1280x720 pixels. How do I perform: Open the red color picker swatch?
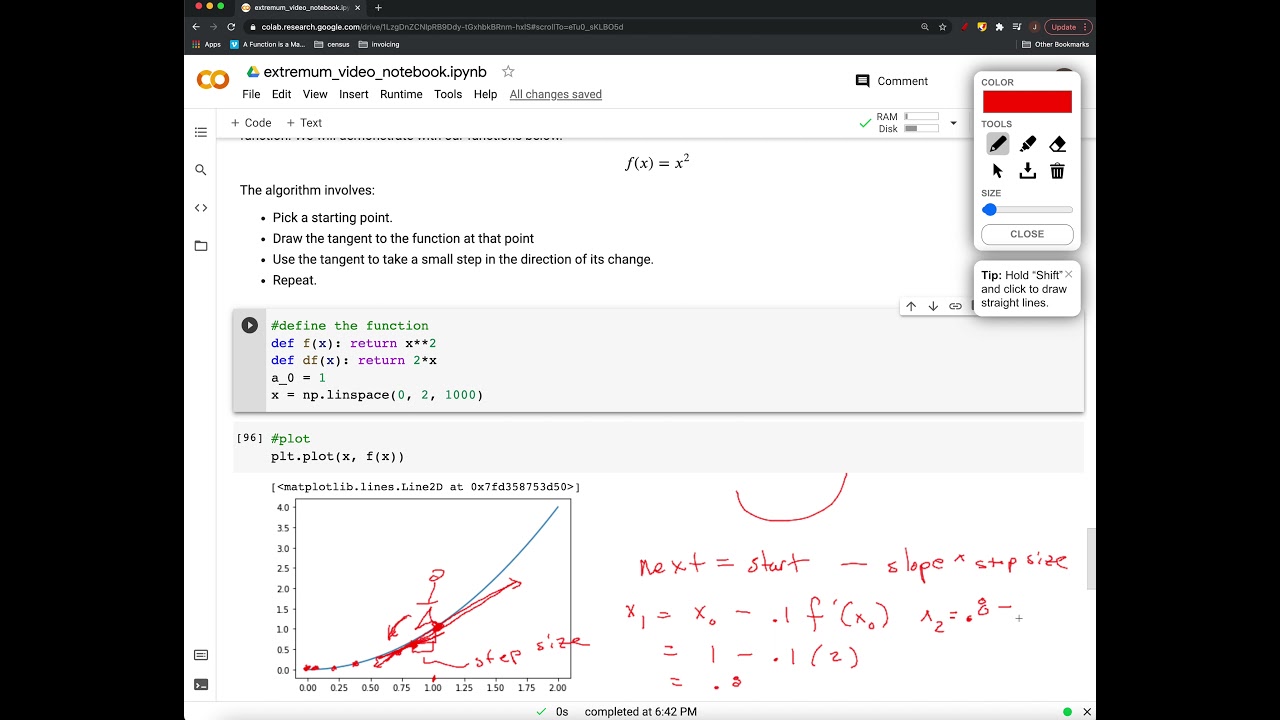click(x=1027, y=101)
